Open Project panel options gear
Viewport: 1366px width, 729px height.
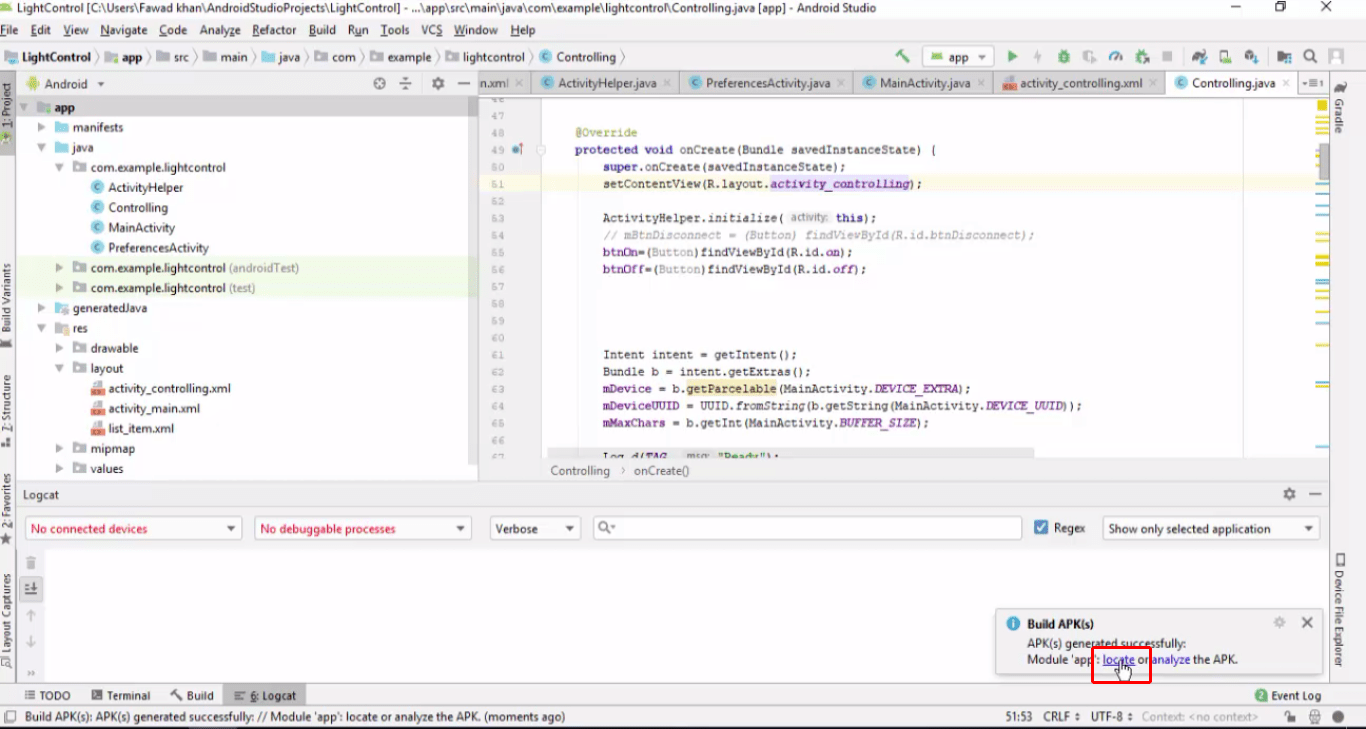[437, 83]
